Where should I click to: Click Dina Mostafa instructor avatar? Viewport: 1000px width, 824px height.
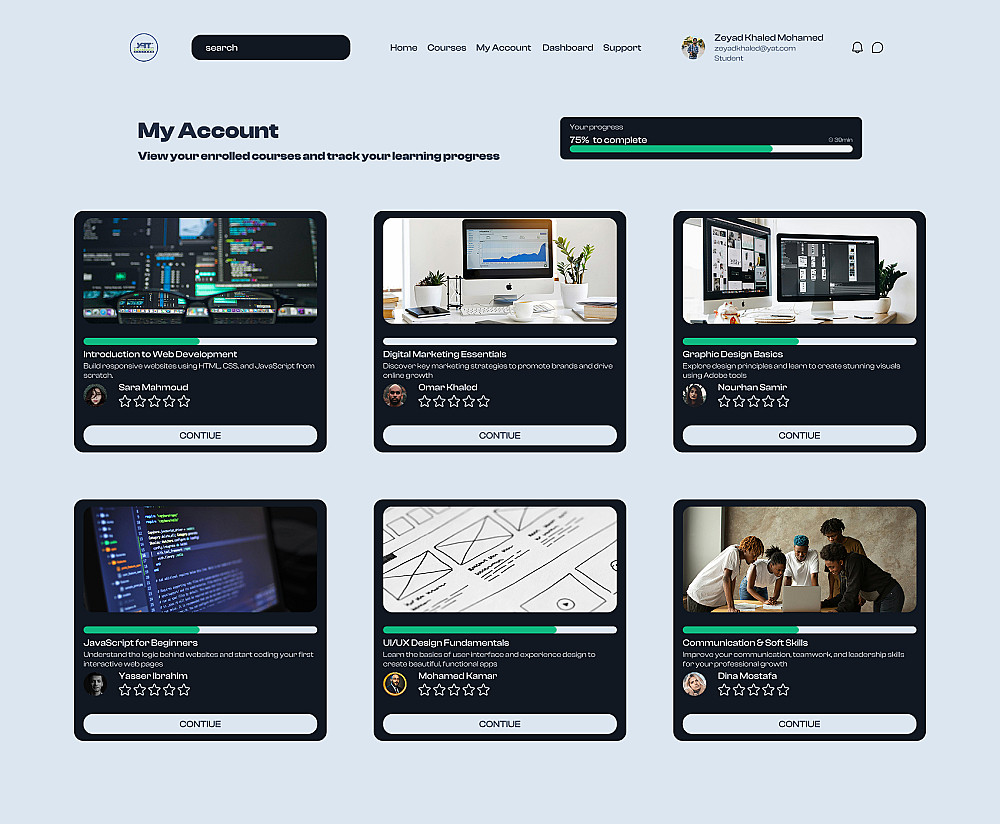point(695,684)
